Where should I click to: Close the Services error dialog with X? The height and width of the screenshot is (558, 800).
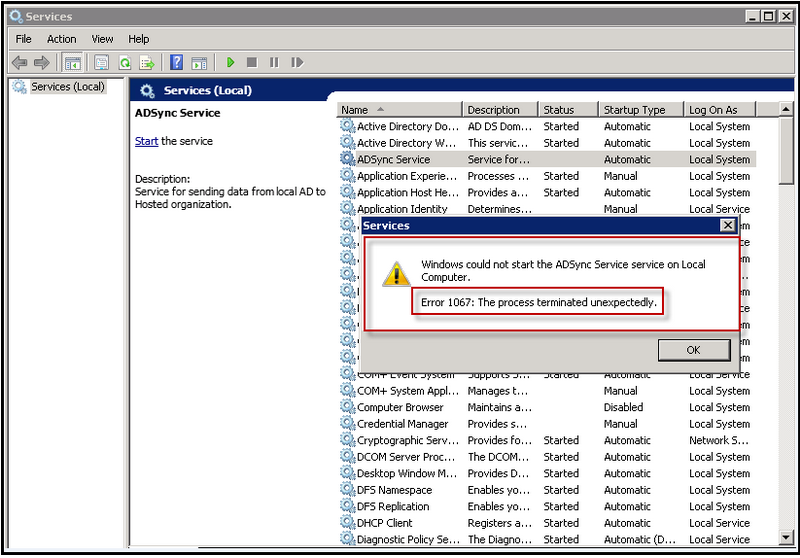point(728,225)
